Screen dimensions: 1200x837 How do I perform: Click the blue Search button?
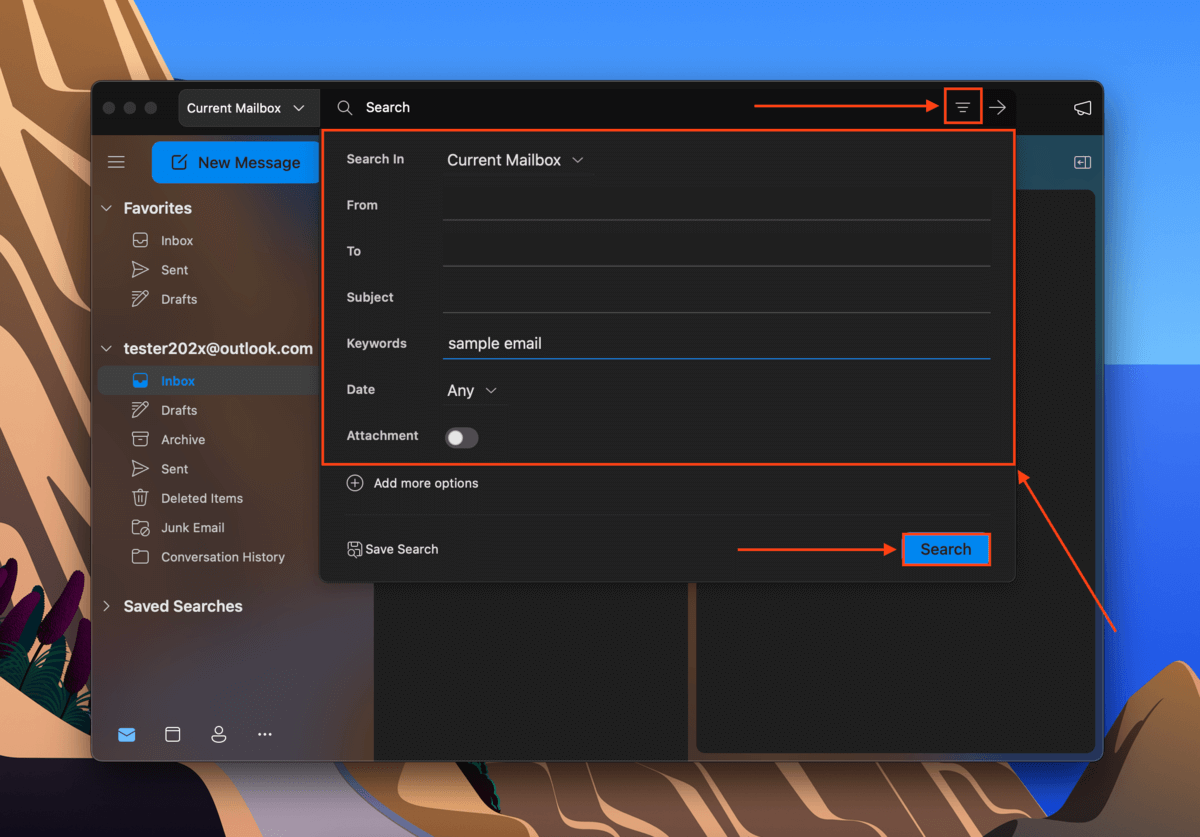[x=946, y=549]
